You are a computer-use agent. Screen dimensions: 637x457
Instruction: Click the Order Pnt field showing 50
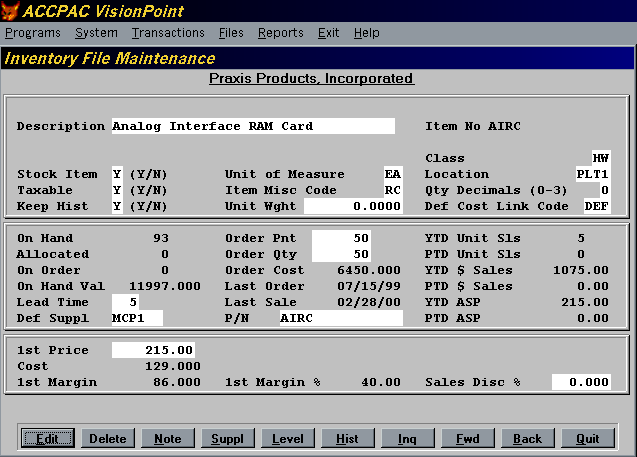point(341,238)
